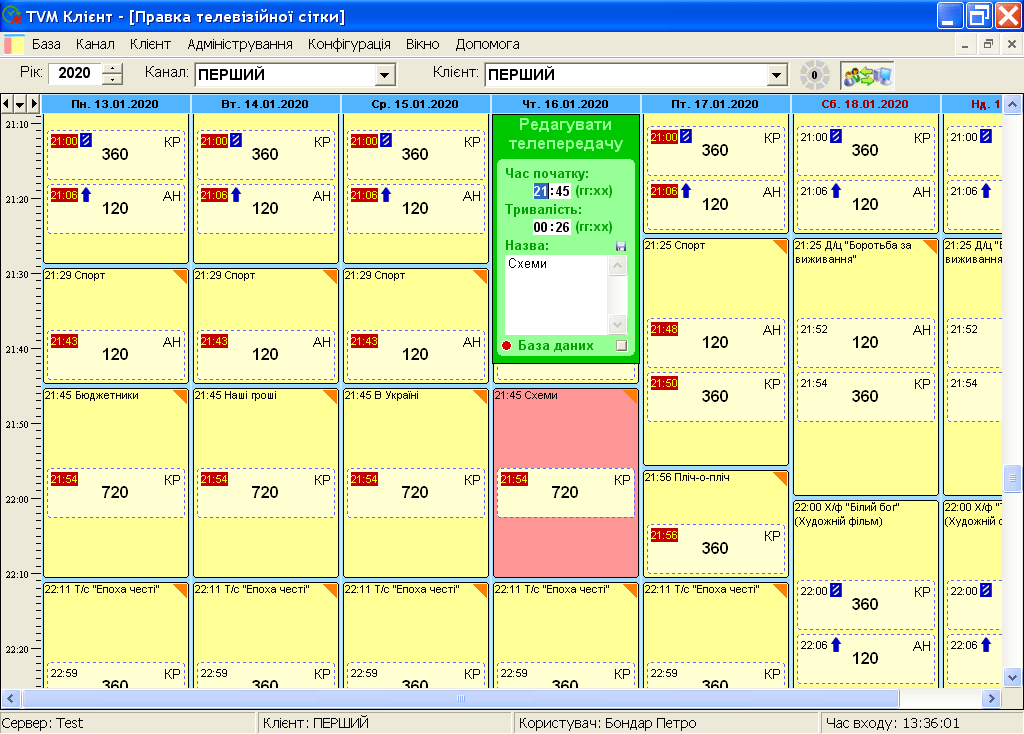Click blue up arrow in Friday's 21:06 block

686,191
